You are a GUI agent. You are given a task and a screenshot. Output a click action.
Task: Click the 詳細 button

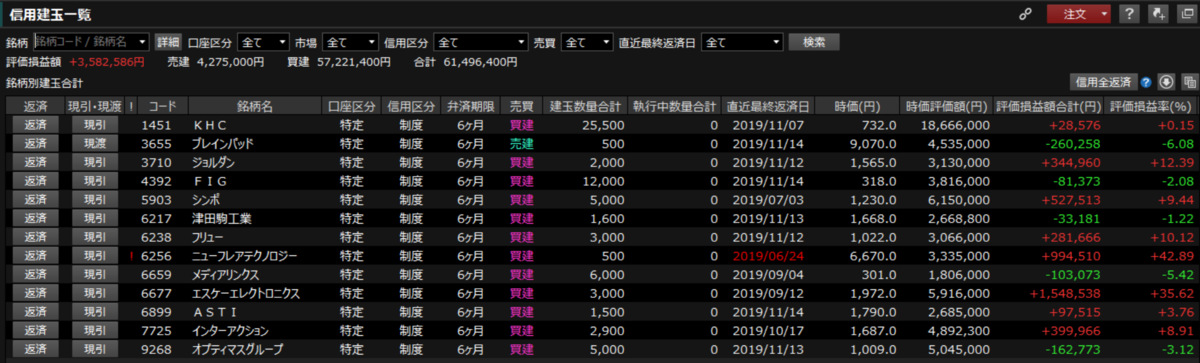tap(167, 42)
